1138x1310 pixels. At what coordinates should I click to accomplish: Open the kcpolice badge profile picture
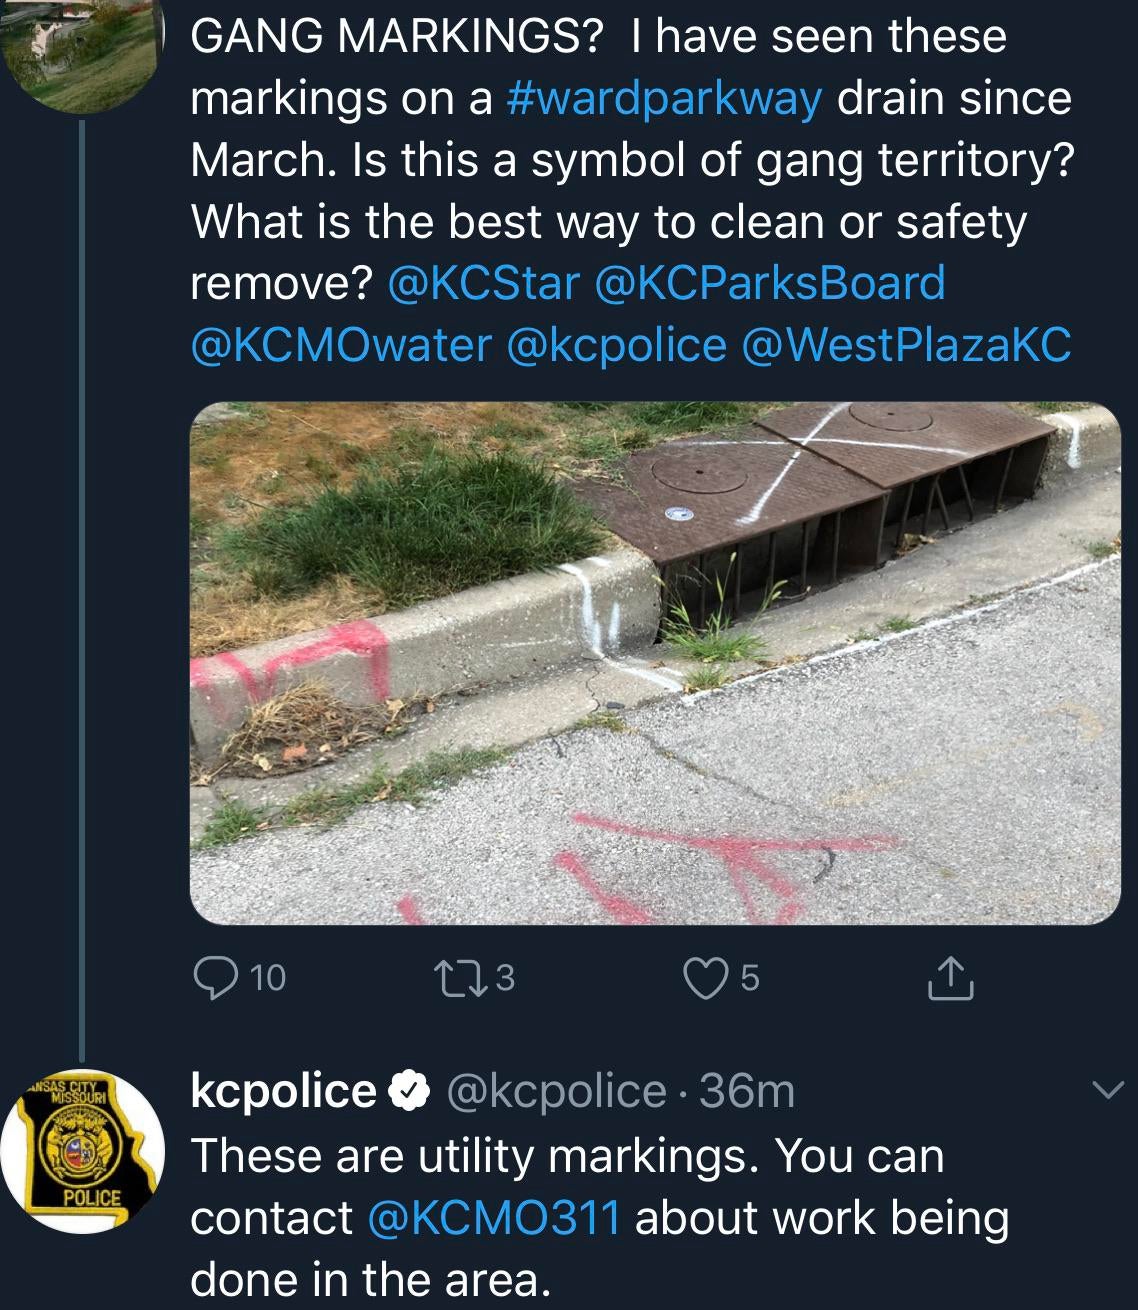tap(82, 1150)
